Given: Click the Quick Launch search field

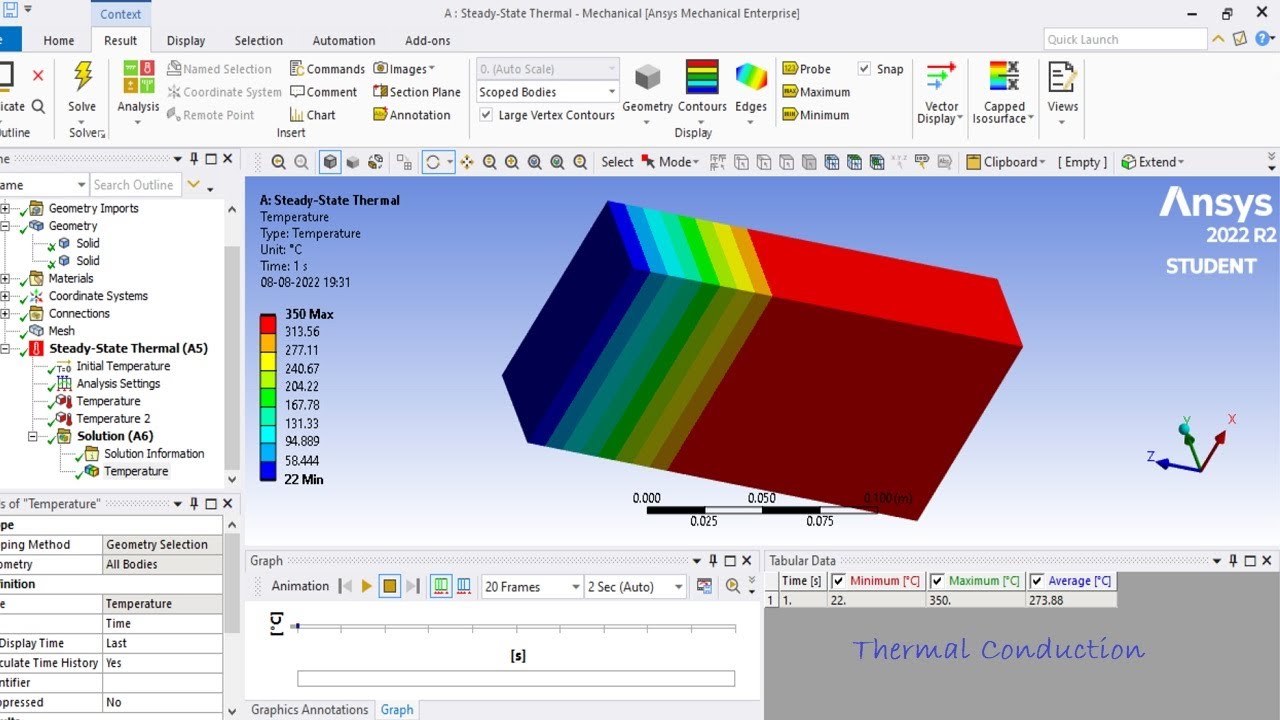Looking at the screenshot, I should click(x=1126, y=40).
